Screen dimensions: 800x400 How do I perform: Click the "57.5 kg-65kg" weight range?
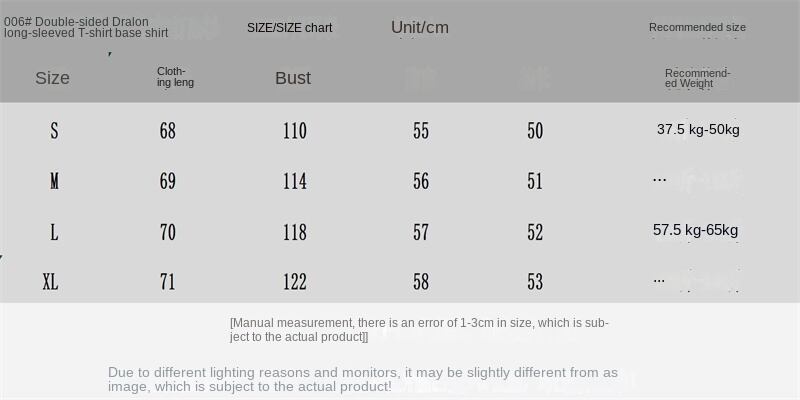click(x=695, y=230)
